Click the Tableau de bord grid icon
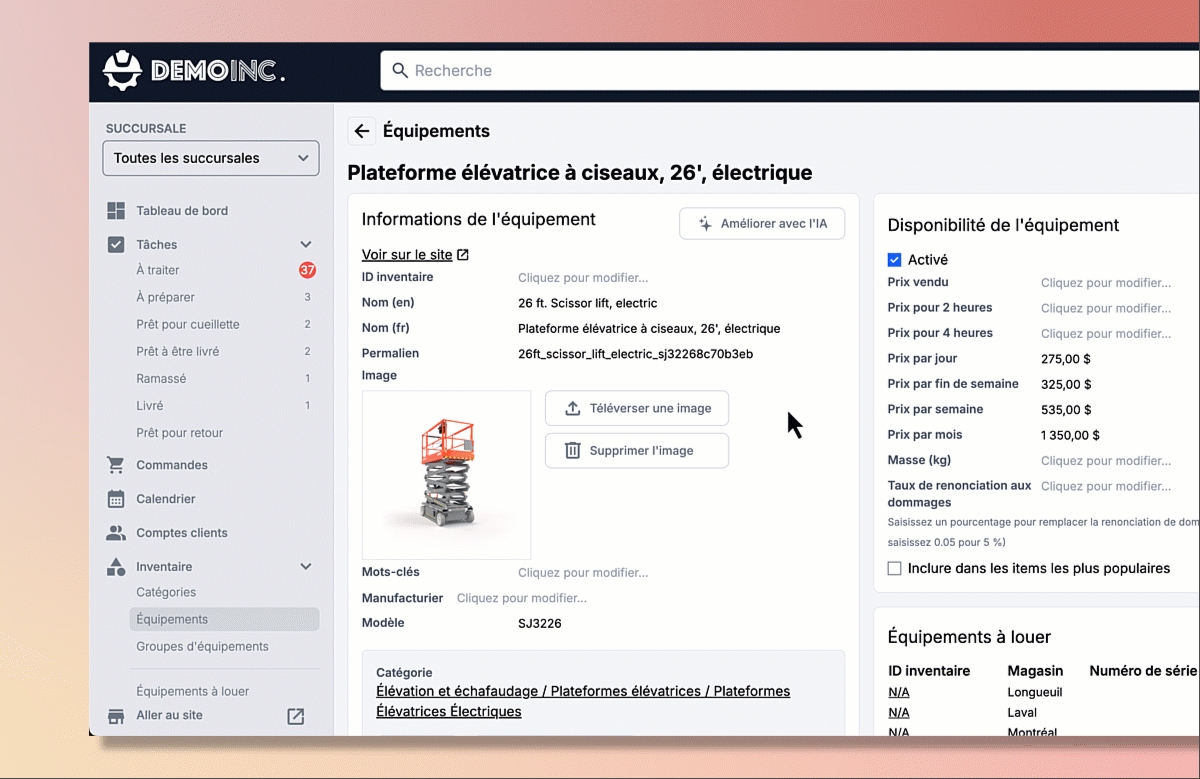This screenshot has width=1200, height=779. click(x=116, y=211)
